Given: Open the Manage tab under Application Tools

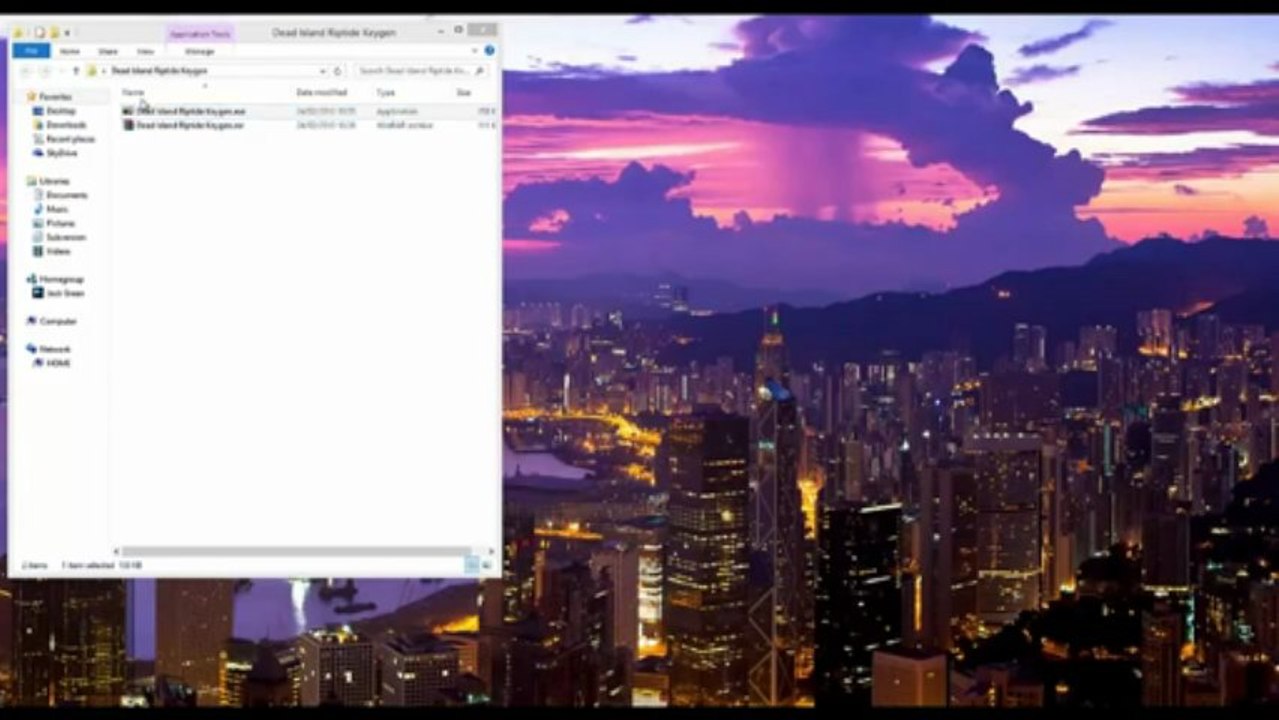Looking at the screenshot, I should tap(199, 51).
